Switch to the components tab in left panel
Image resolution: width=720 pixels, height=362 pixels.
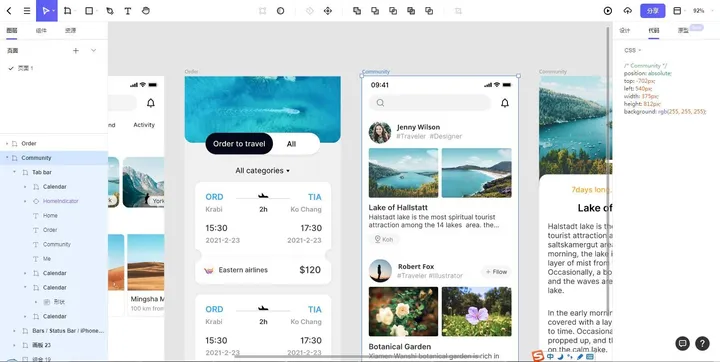[x=41, y=31]
